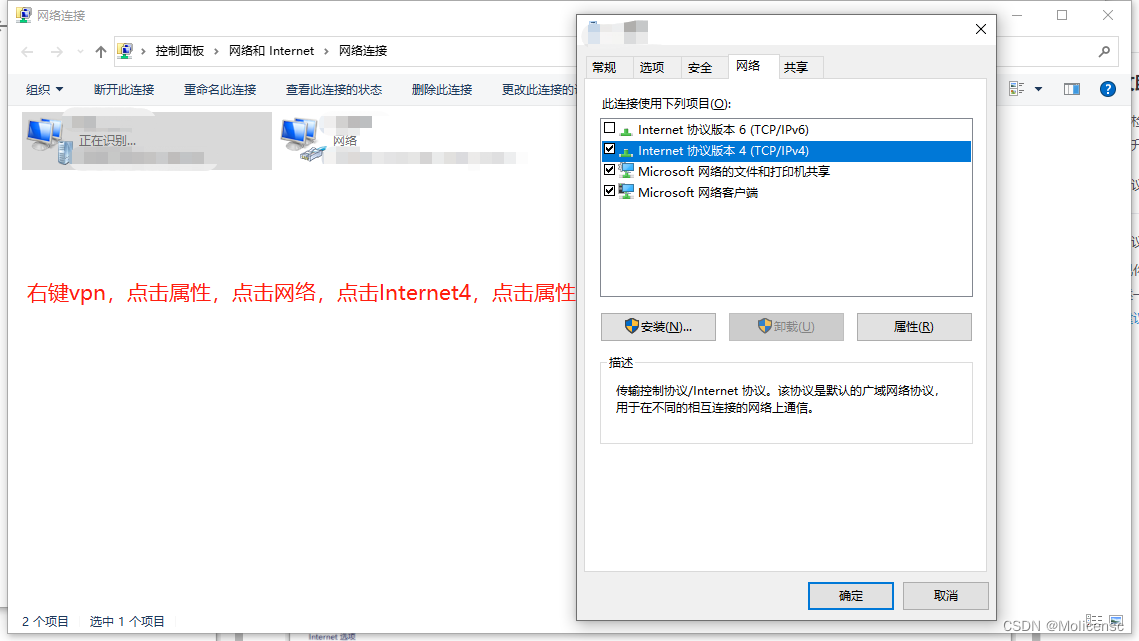The image size is (1139, 641).
Task: Select the second network adapter icon
Action: coord(303,139)
